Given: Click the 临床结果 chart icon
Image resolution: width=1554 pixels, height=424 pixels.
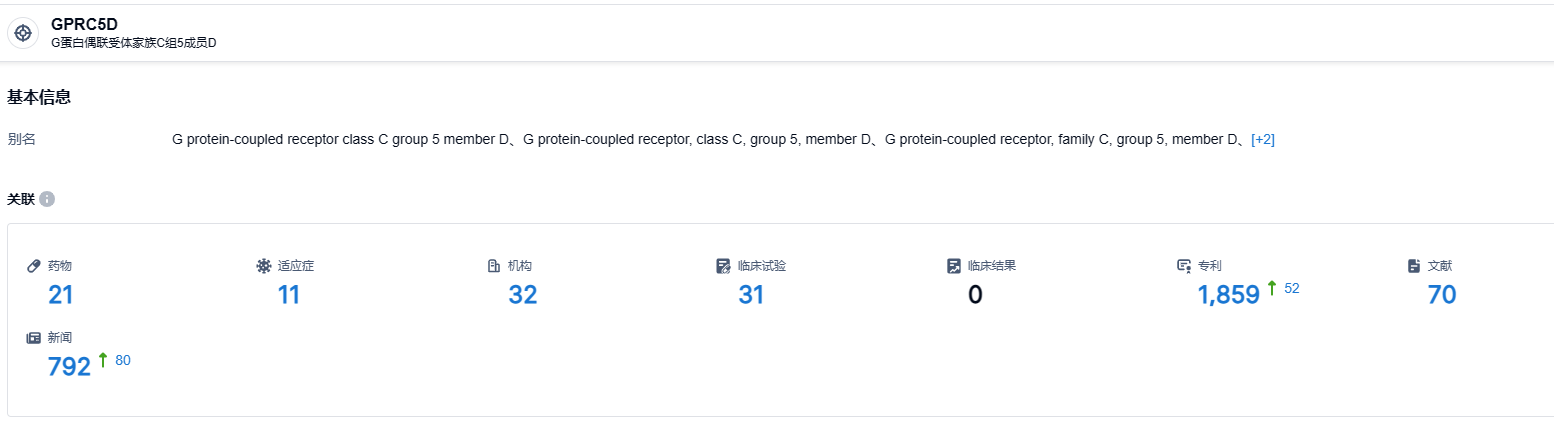Looking at the screenshot, I should pyautogui.click(x=954, y=266).
